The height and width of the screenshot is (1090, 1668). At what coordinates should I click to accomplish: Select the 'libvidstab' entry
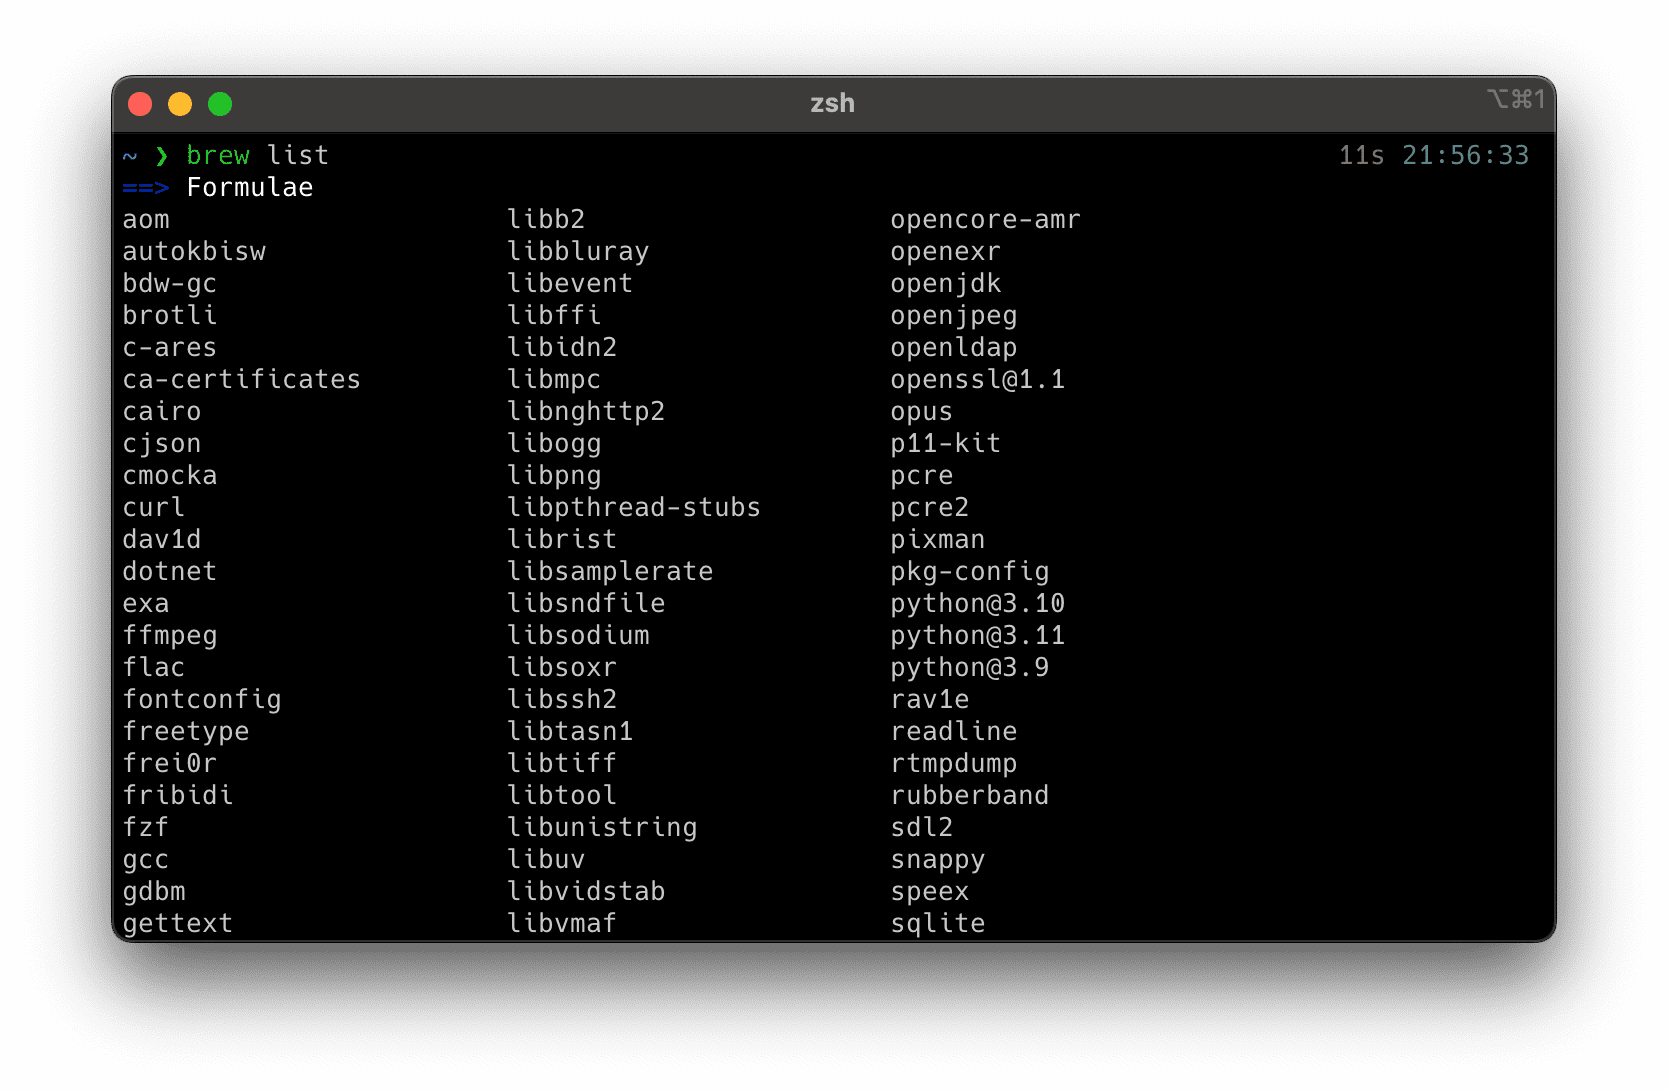(586, 892)
